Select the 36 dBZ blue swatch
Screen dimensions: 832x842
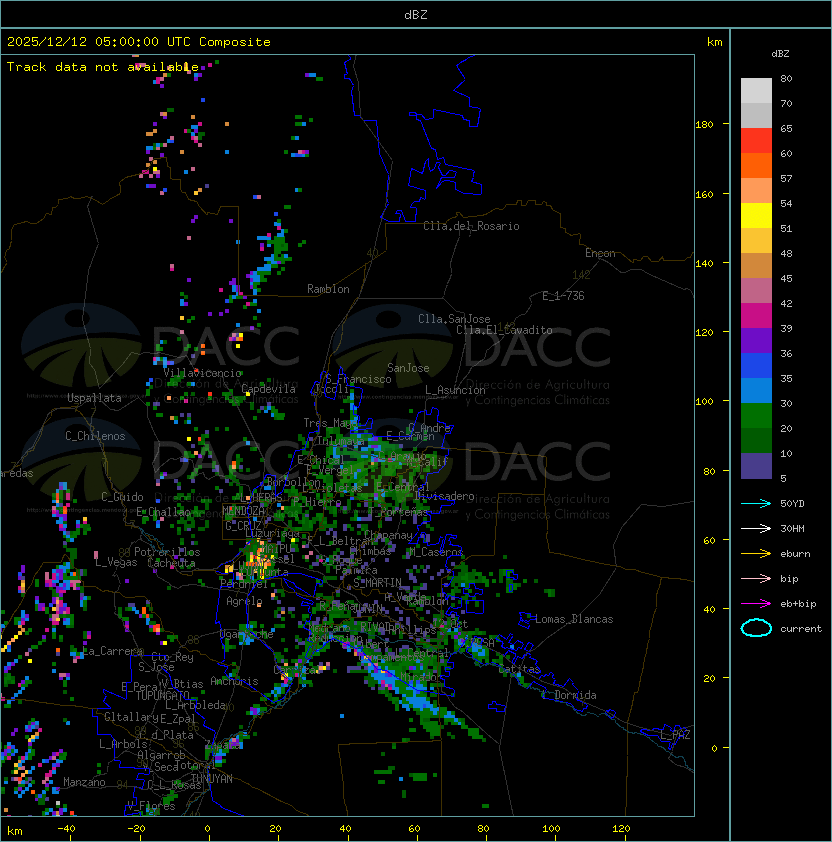point(756,366)
